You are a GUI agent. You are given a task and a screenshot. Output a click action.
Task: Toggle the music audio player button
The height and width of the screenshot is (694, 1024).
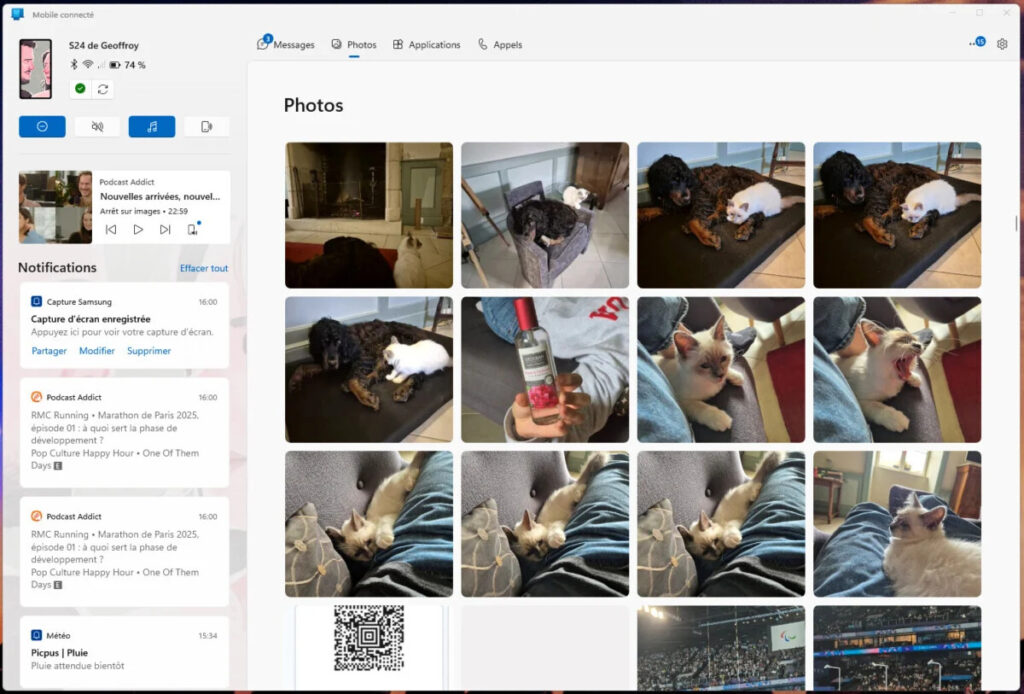click(x=152, y=127)
